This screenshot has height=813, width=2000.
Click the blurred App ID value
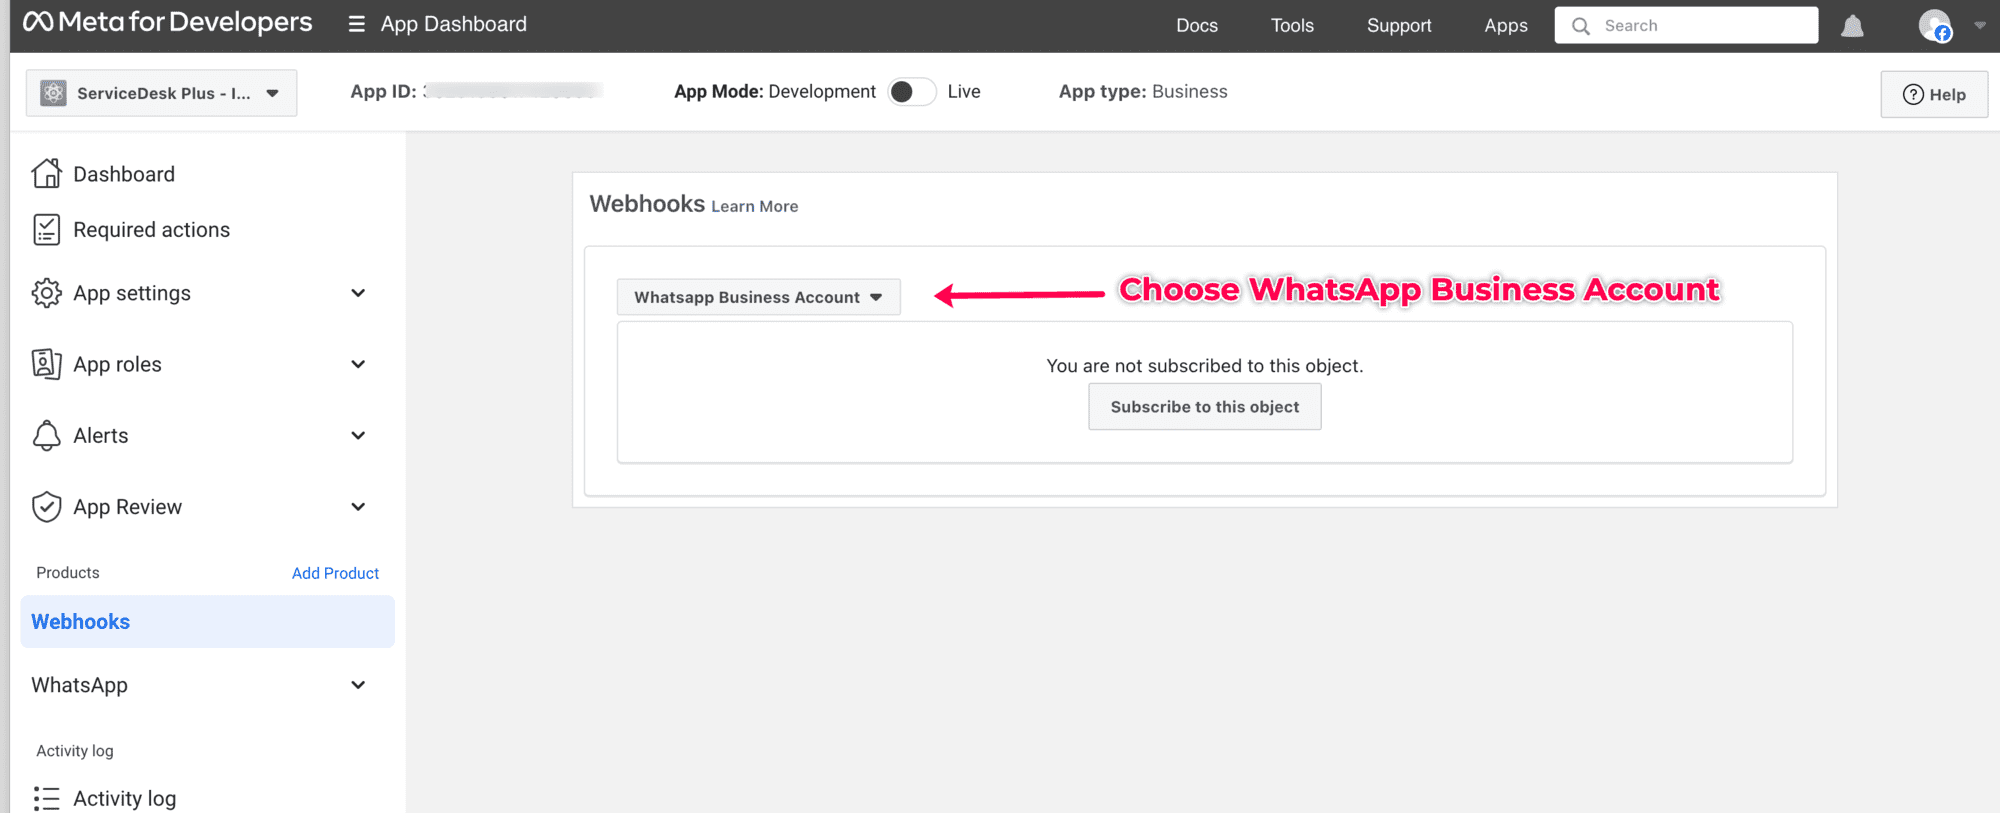pyautogui.click(x=512, y=91)
